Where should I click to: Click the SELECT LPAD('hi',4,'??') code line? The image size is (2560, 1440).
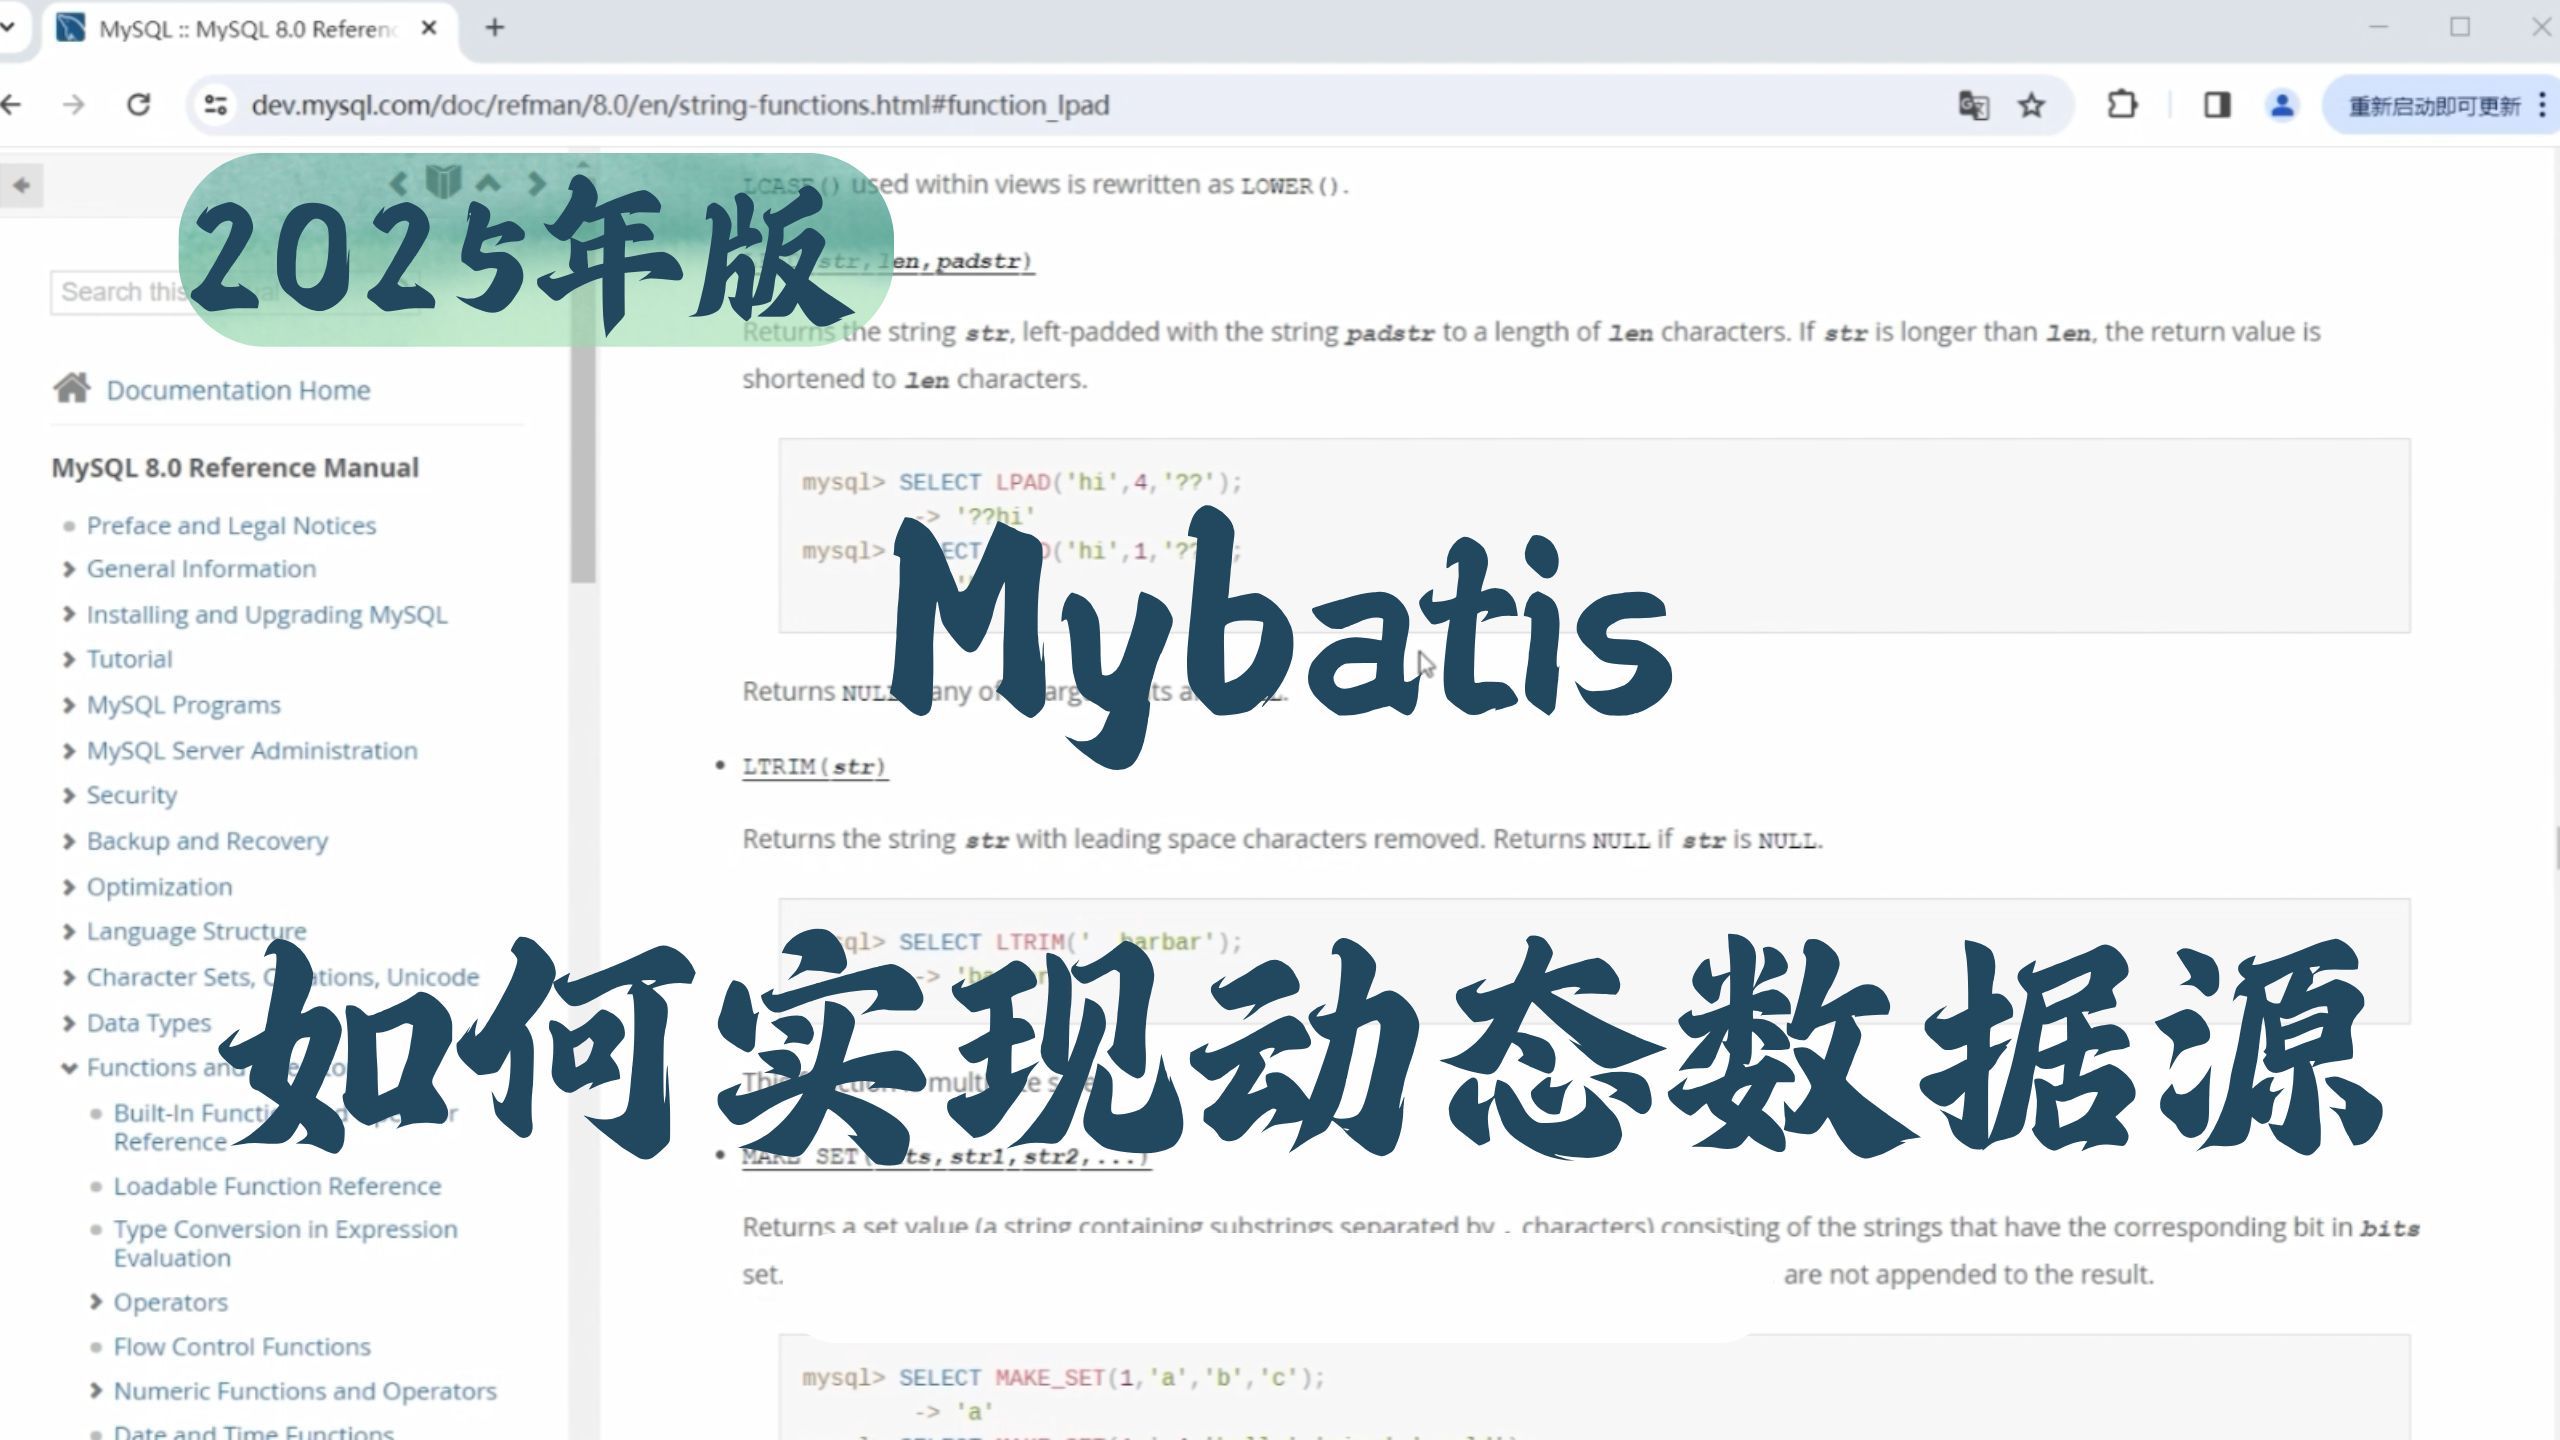(1021, 482)
